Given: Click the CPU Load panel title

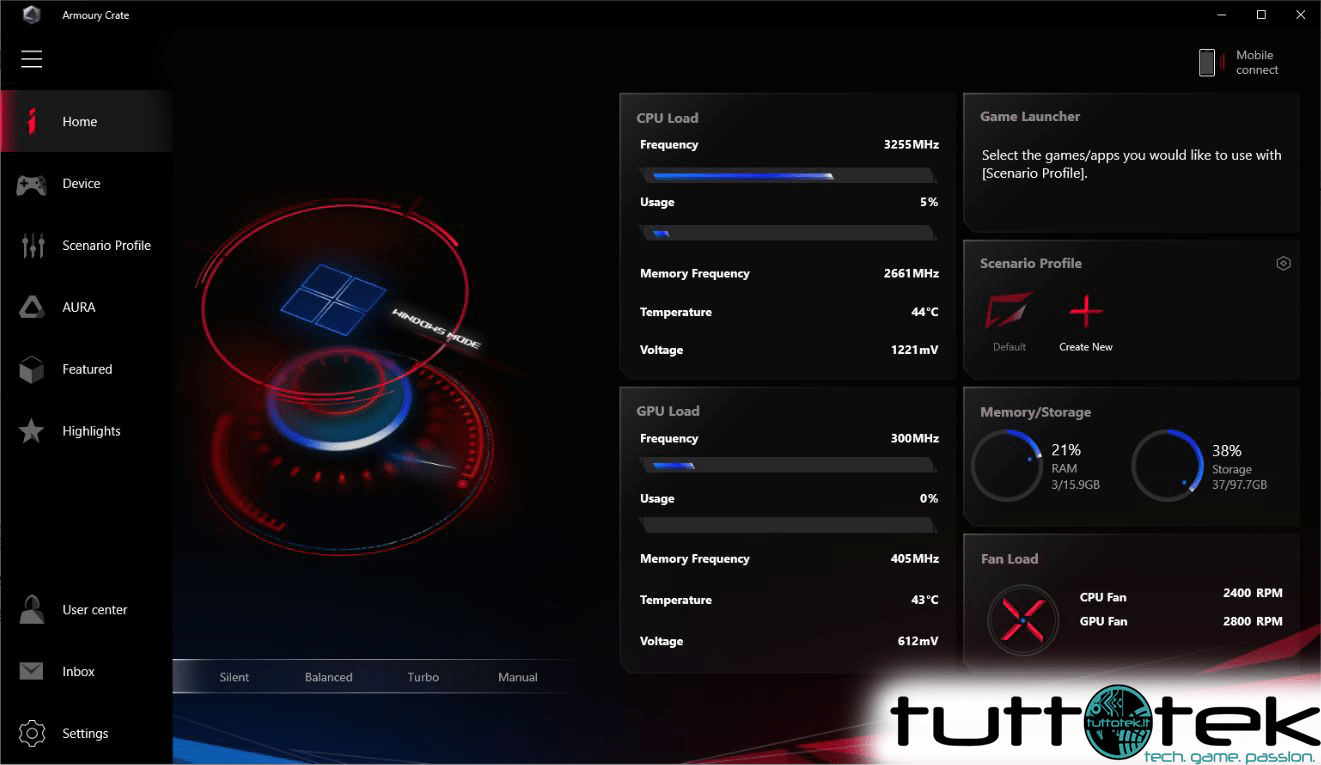Looking at the screenshot, I should [667, 118].
